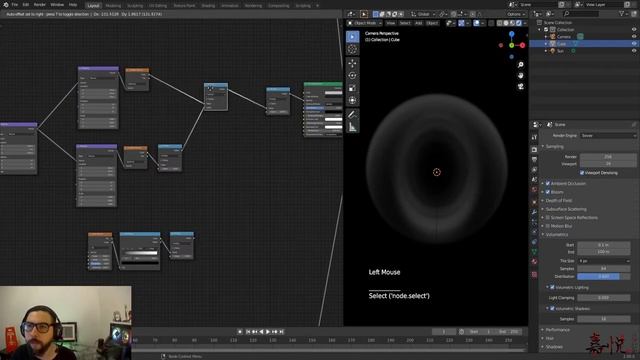Select the 3D Cursor tool
Image resolution: width=640 pixels, height=360 pixels.
(353, 49)
